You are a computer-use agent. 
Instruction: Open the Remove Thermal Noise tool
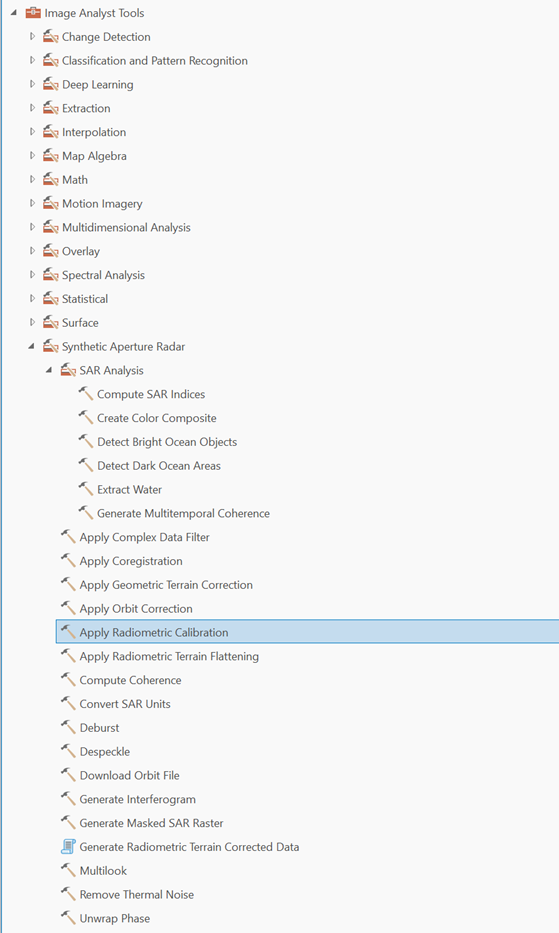click(x=137, y=894)
